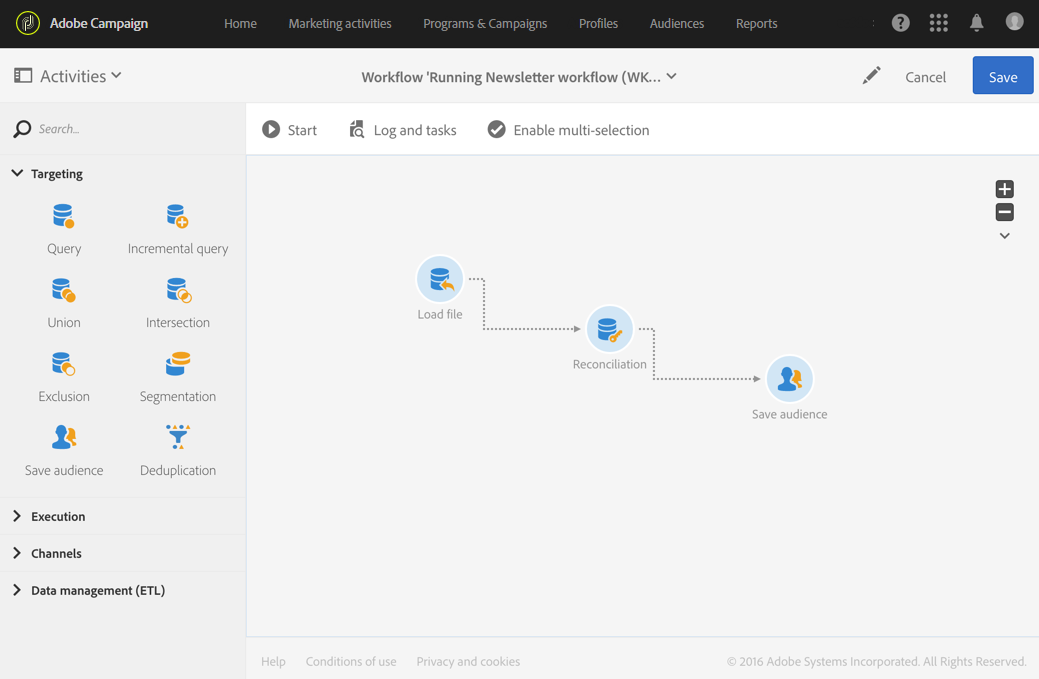Select the Segmentation activity icon

pos(177,365)
